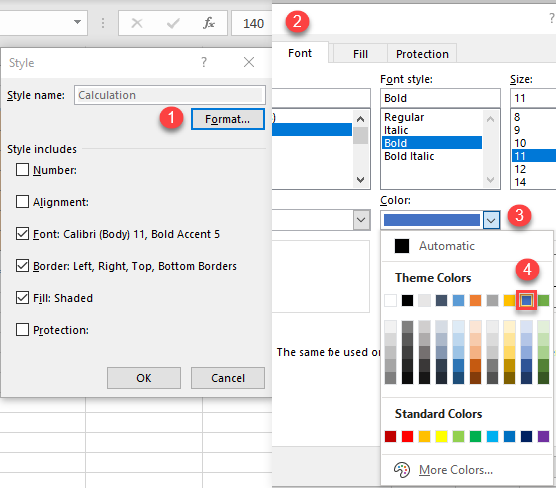
Task: Click the formula bar options dots
Action: [103, 23]
